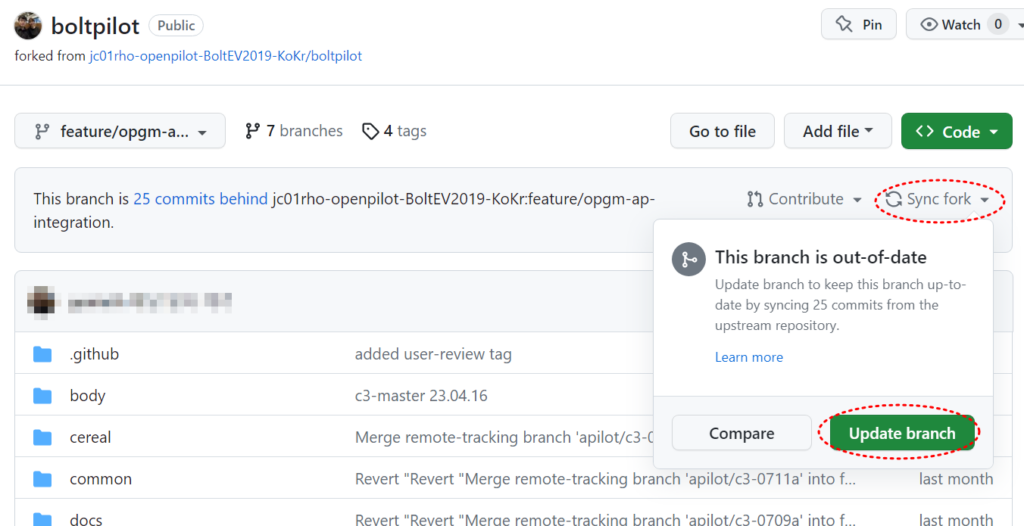Image resolution: width=1024 pixels, height=526 pixels.
Task: Click the .github folder icon
Action: (42, 354)
